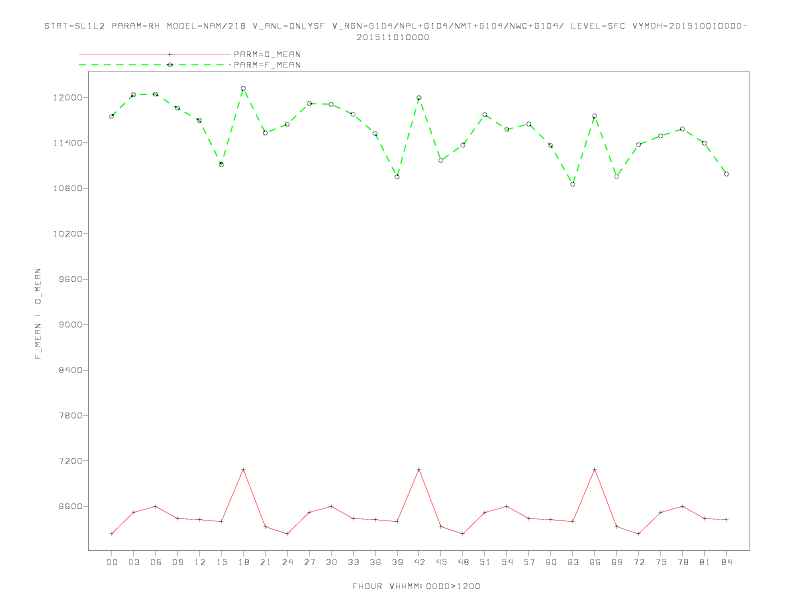
Task: Click the 7800 y-axis tick label
Action: pos(70,416)
